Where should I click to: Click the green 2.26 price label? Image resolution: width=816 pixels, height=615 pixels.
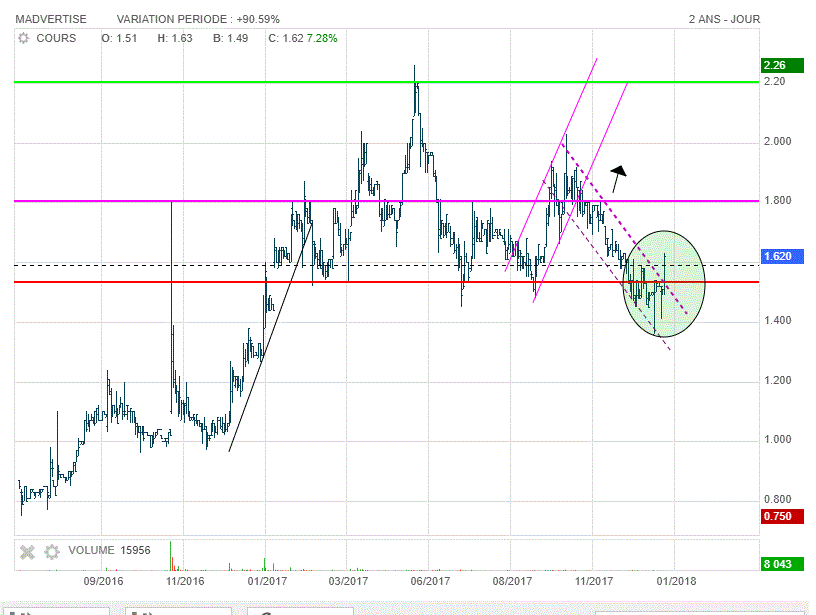click(782, 65)
